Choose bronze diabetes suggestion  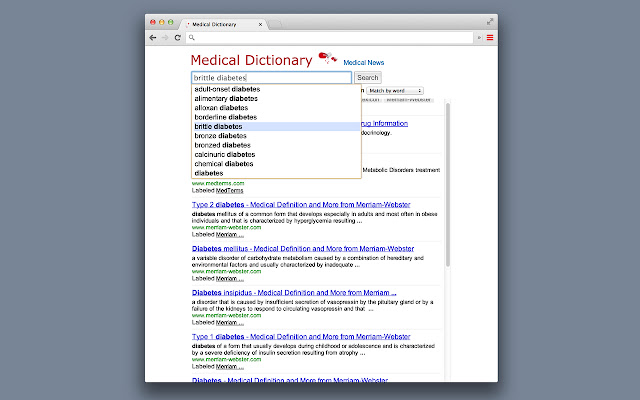point(276,136)
